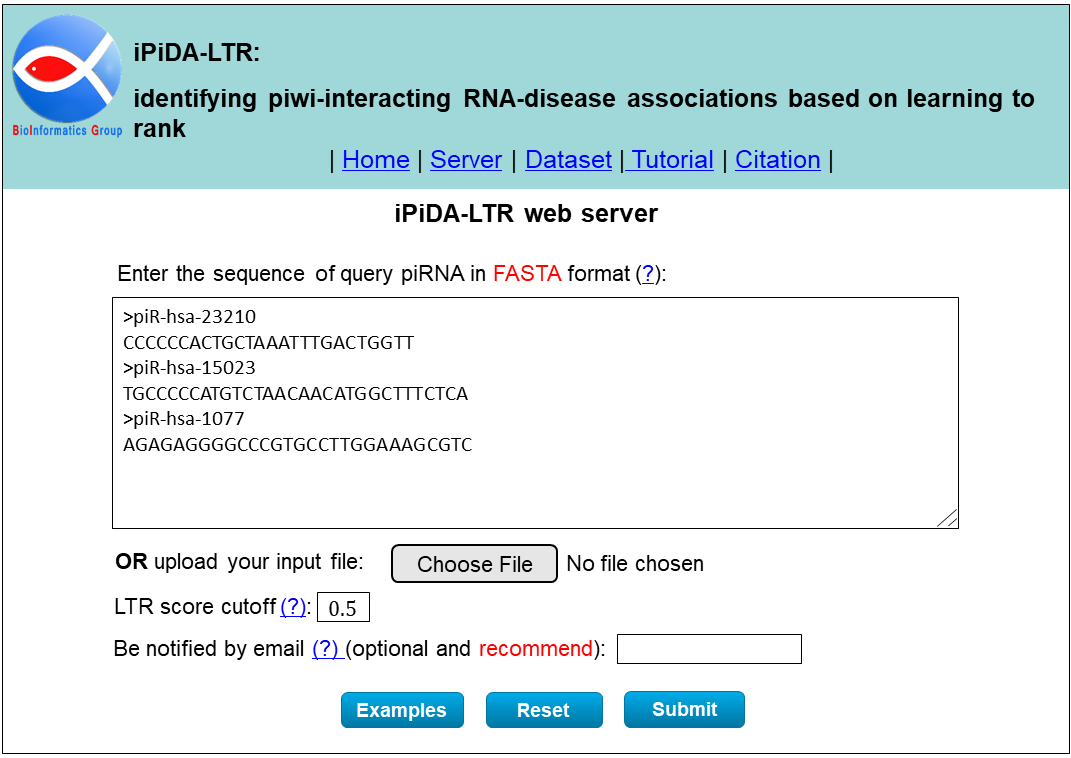Open the Citation link

pyautogui.click(x=777, y=160)
